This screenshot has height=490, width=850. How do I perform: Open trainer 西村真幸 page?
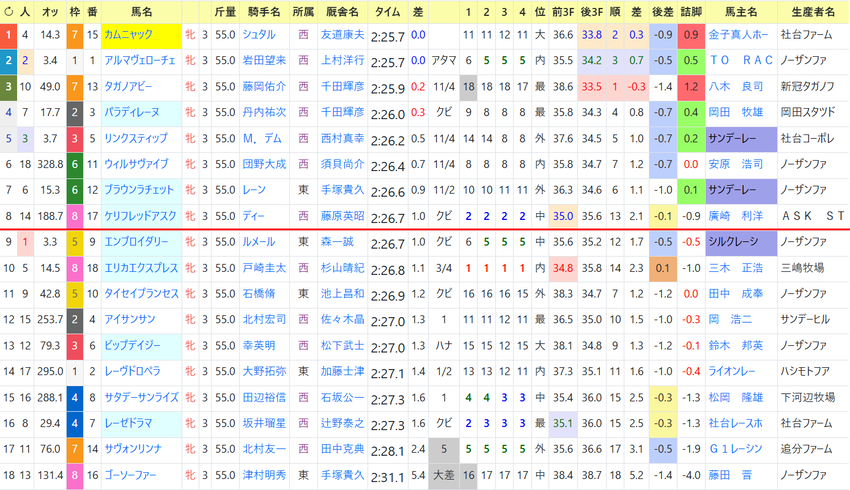tap(342, 138)
